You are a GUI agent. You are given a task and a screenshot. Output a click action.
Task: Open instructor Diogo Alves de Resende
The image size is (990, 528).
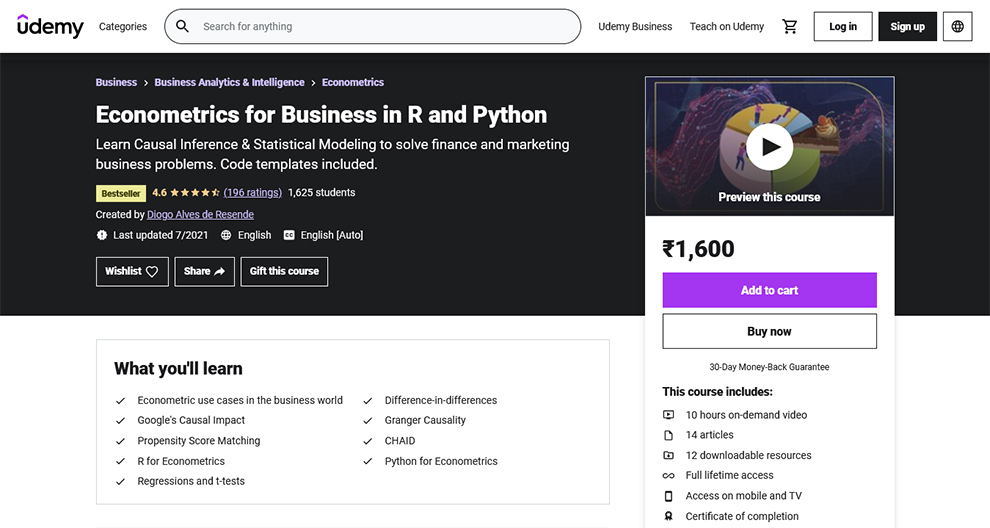(x=200, y=215)
